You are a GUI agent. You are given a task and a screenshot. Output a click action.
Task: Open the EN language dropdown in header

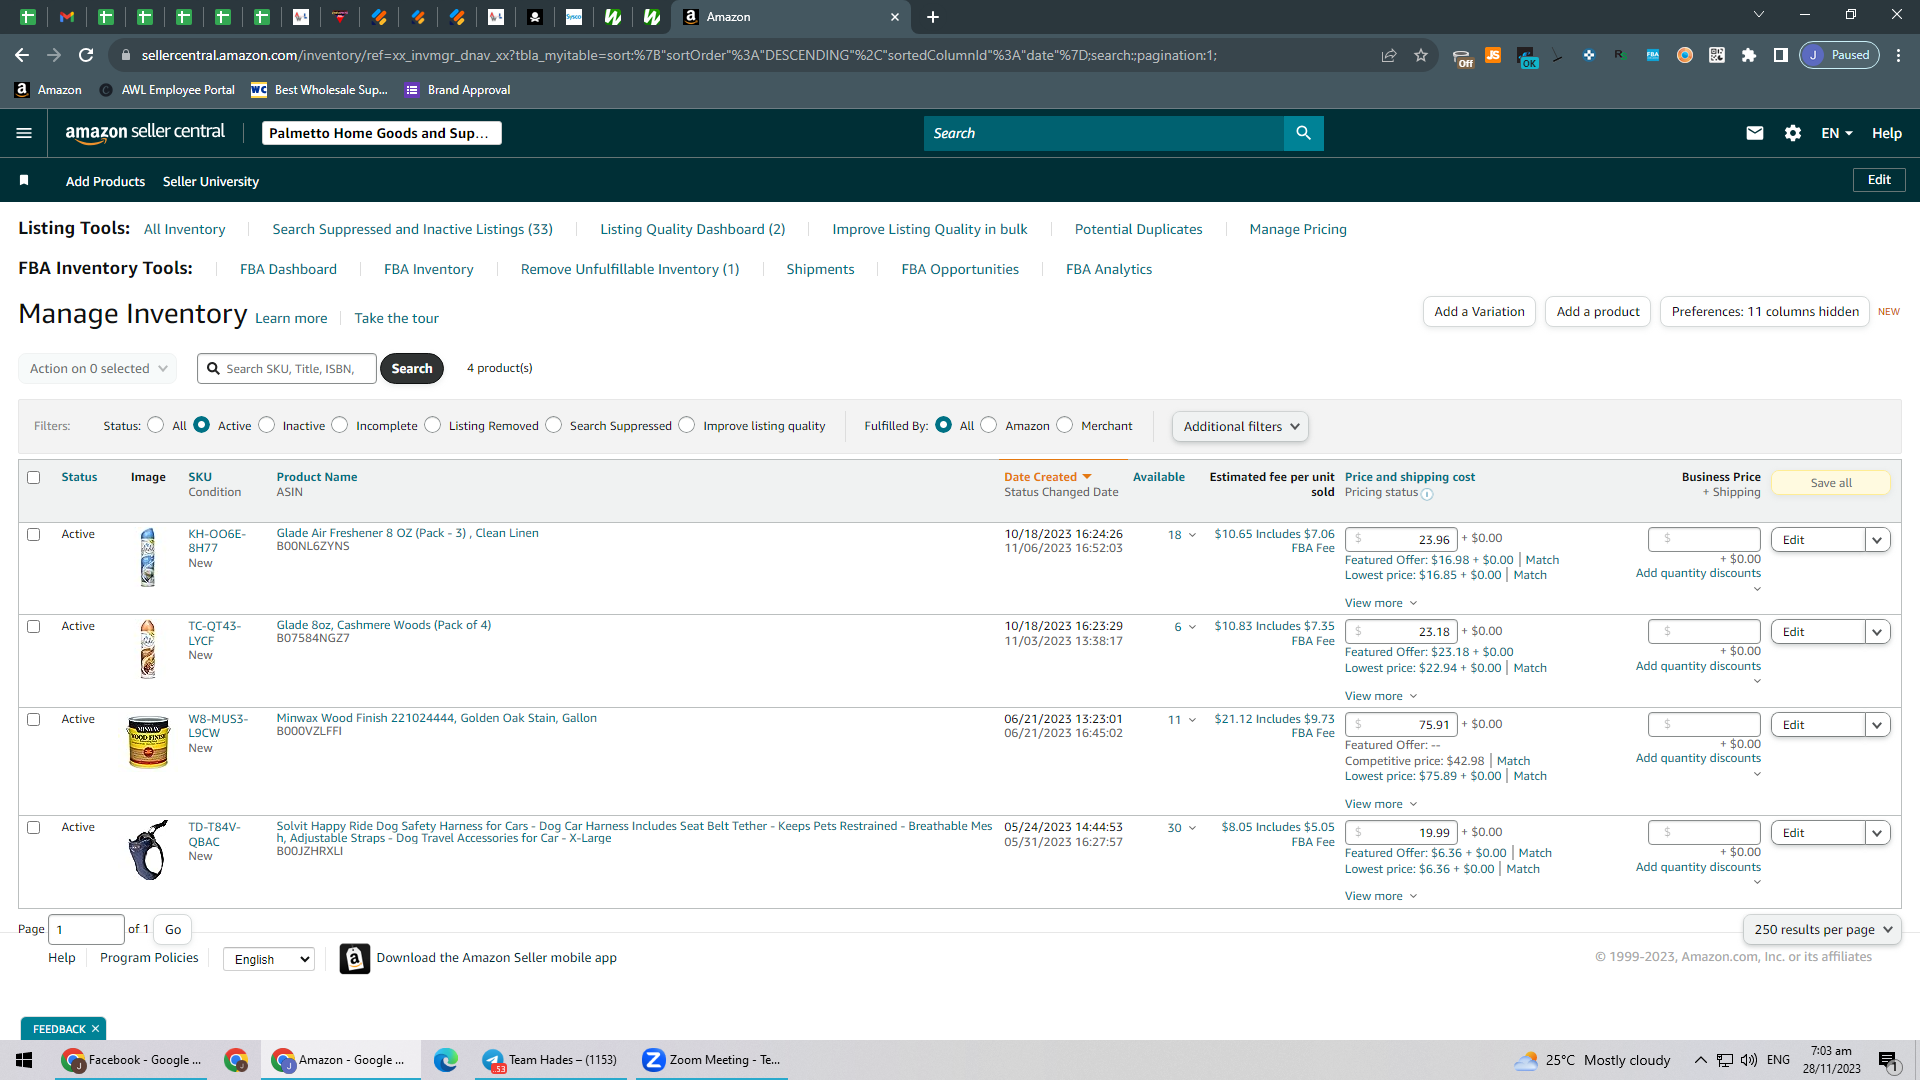pyautogui.click(x=1837, y=133)
